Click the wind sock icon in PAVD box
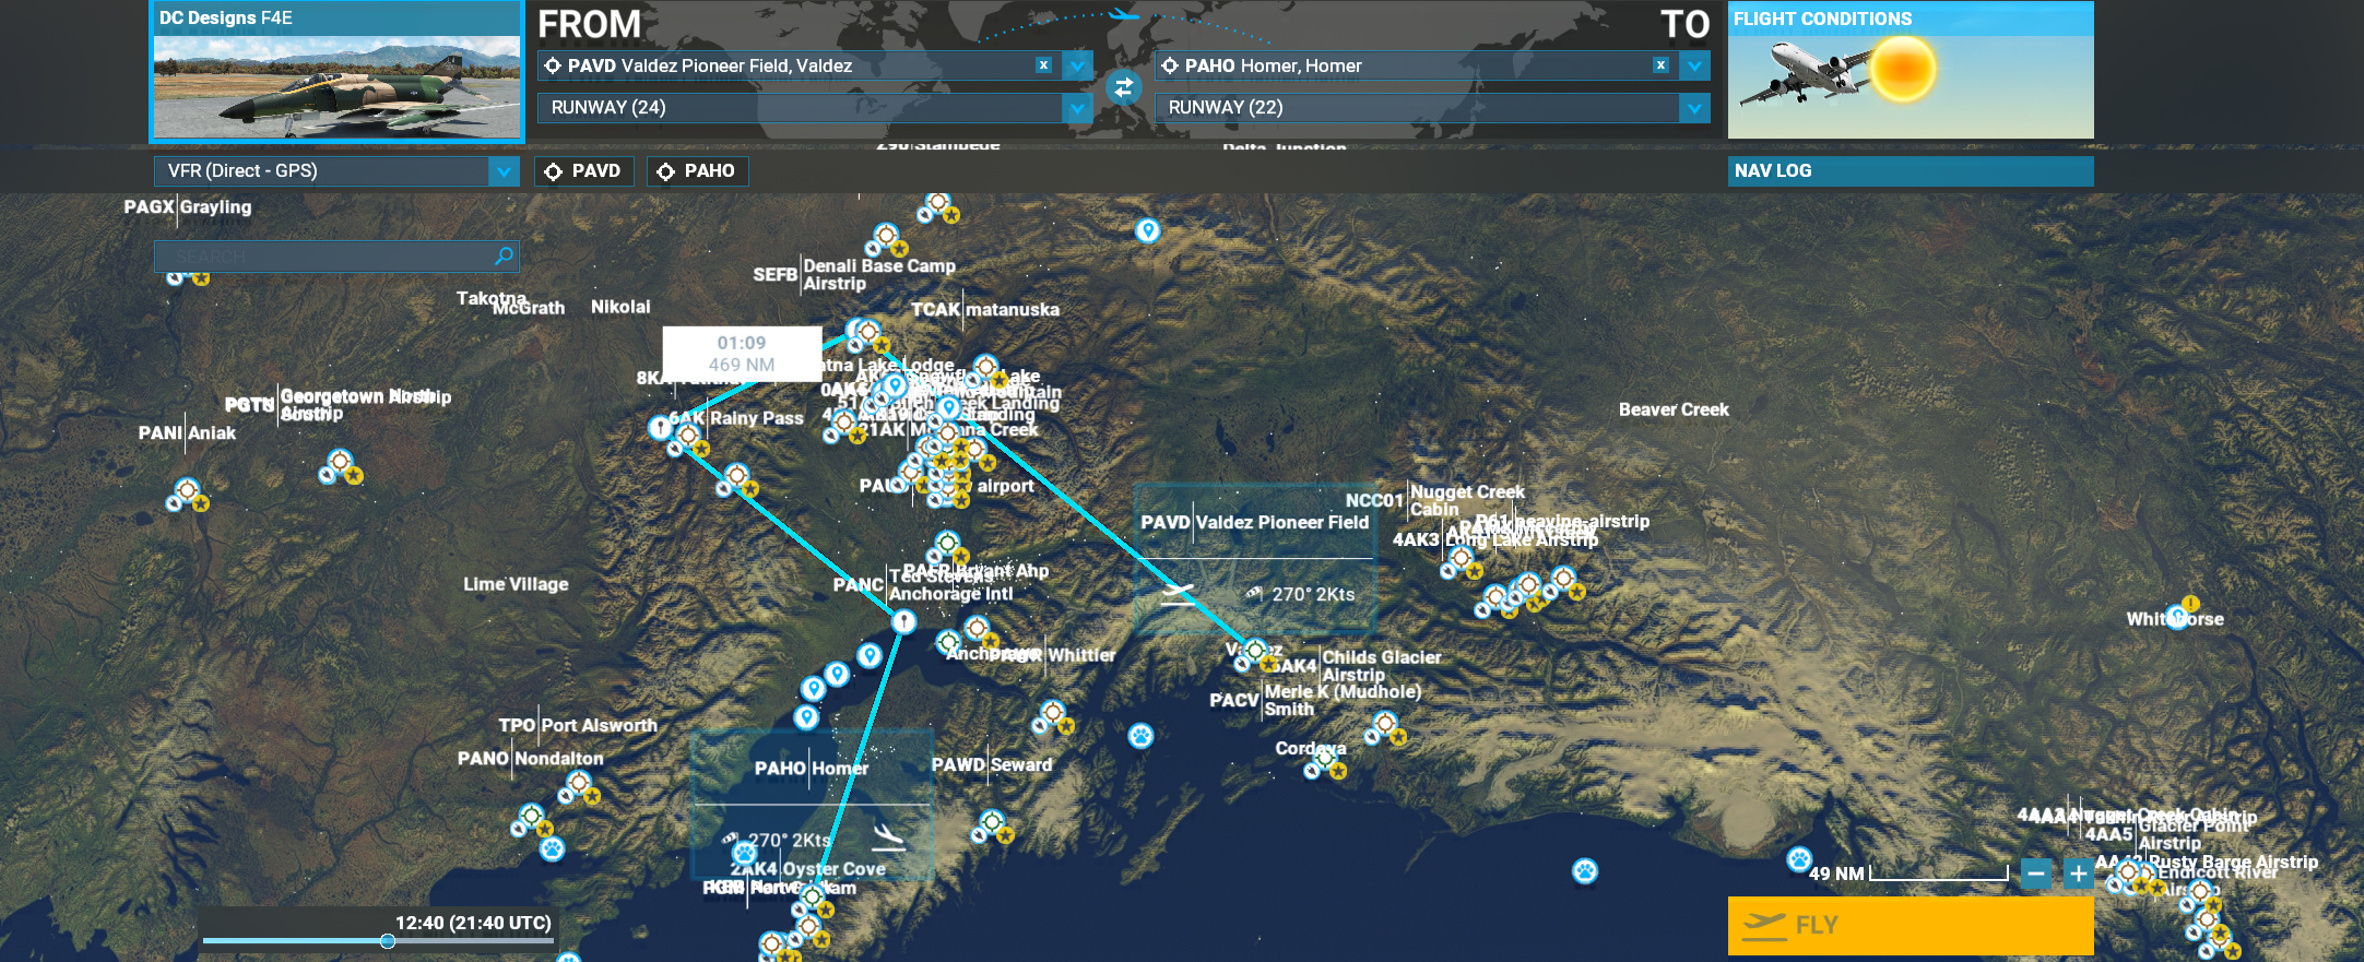Viewport: 2364px width, 962px height. pyautogui.click(x=1254, y=594)
